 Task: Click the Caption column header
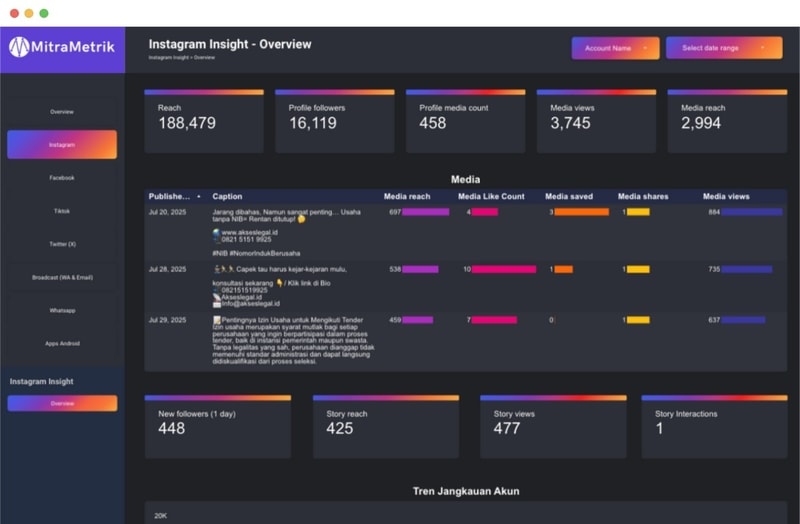point(227,196)
